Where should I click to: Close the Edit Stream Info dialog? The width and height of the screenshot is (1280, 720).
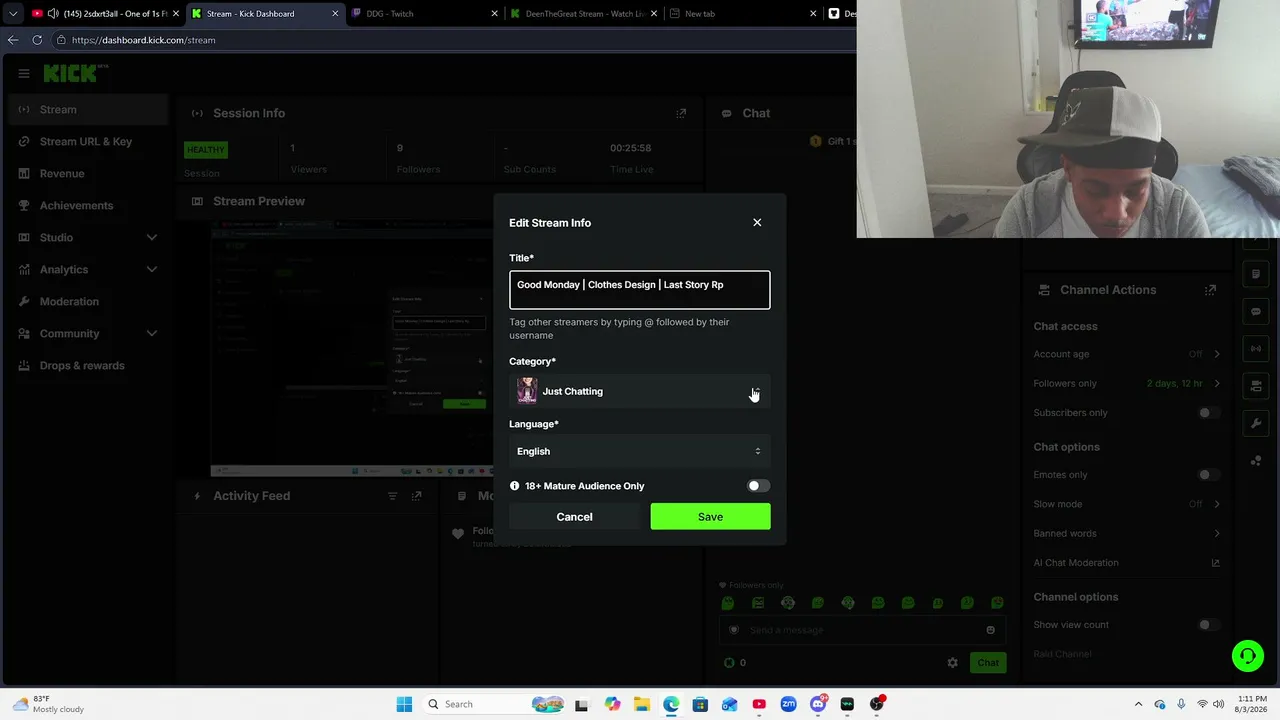(x=757, y=222)
